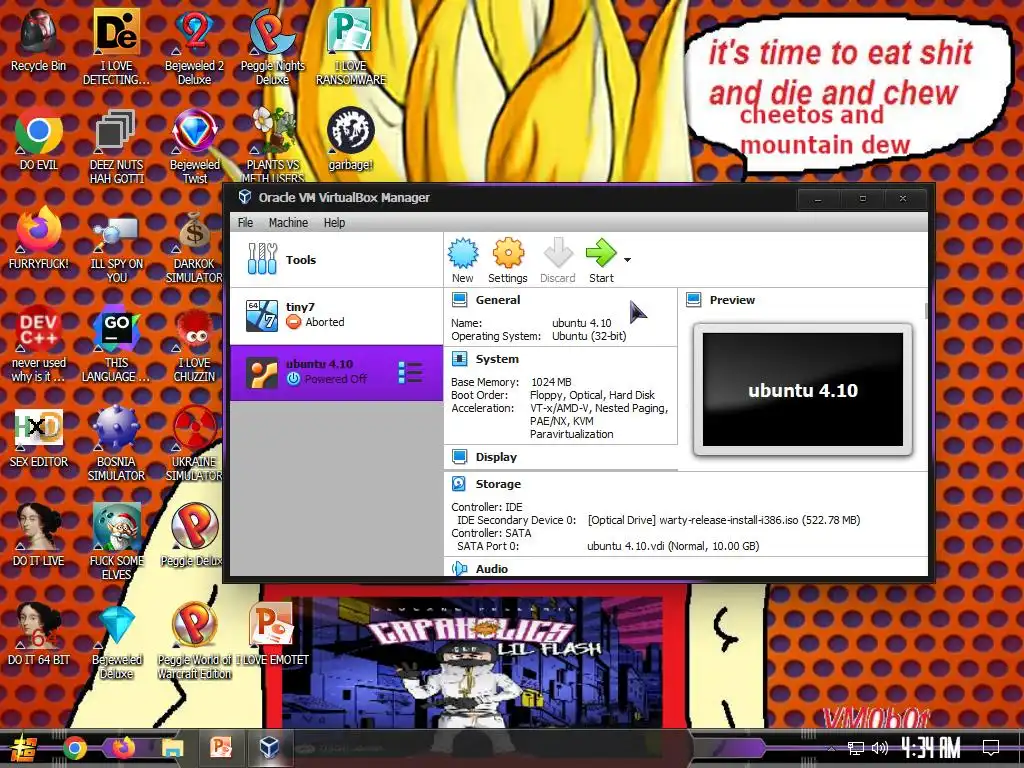Click the General section header
1024x768 pixels.
(498, 300)
